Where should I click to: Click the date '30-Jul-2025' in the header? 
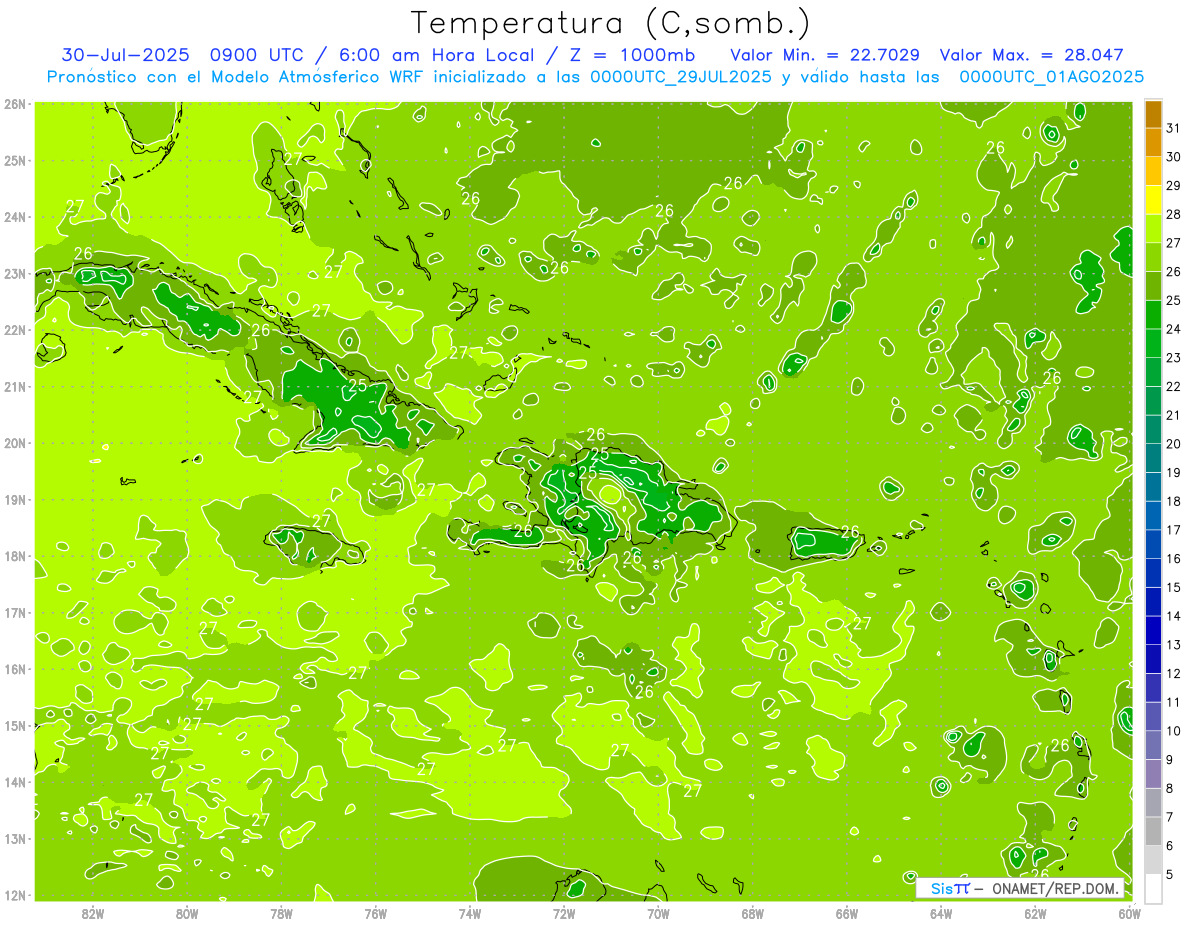pos(125,55)
